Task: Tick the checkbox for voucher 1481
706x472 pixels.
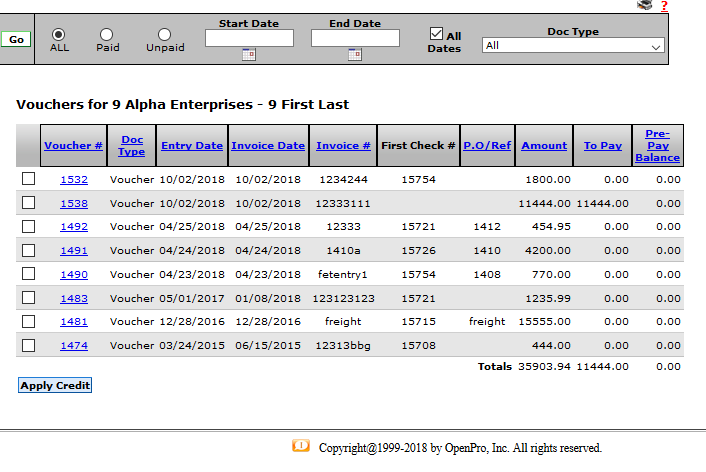Action: pyautogui.click(x=29, y=322)
